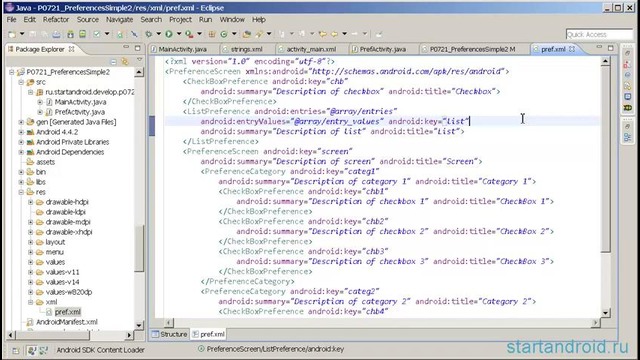Maximize the Package Explorer view
This screenshot has height=360, width=640.
pyautogui.click(x=138, y=48)
